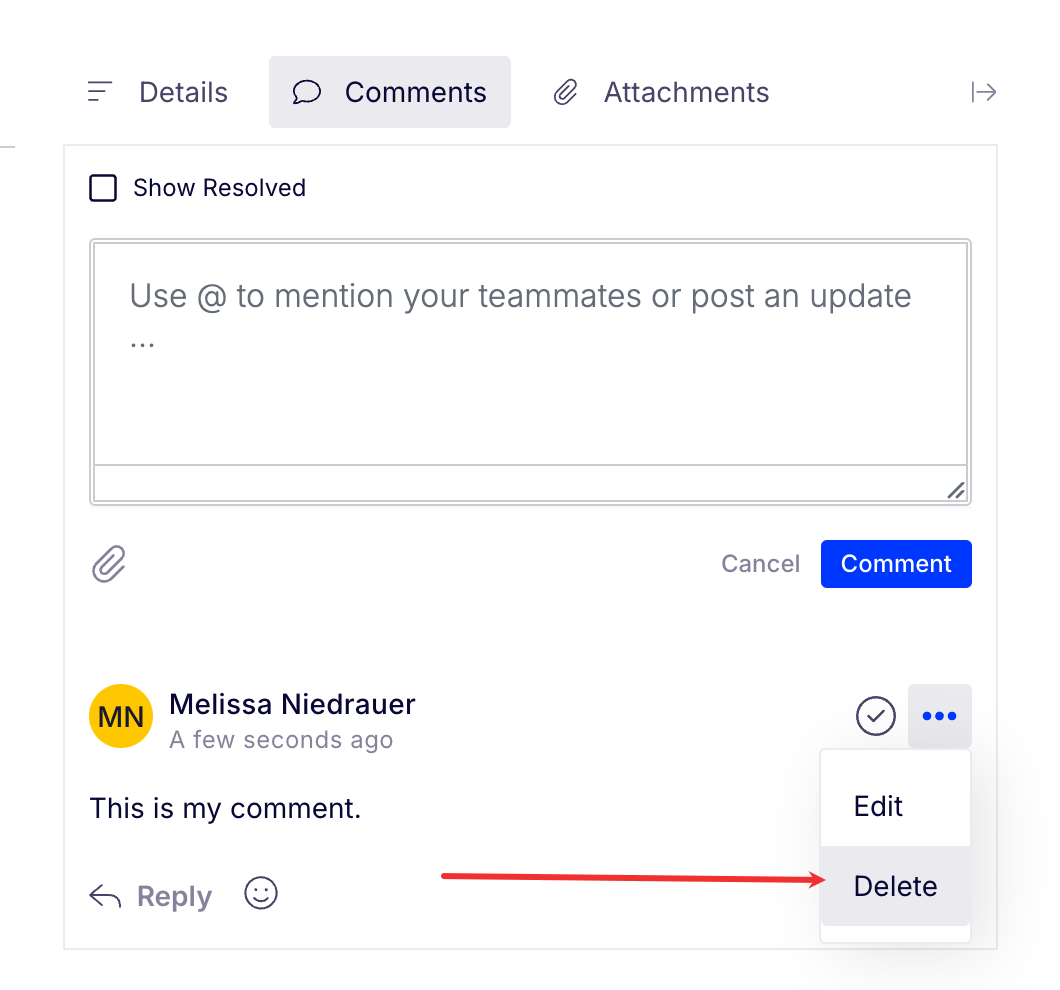Click the Attachments paperclip tab icon
This screenshot has width=1060, height=990.
pyautogui.click(x=566, y=92)
